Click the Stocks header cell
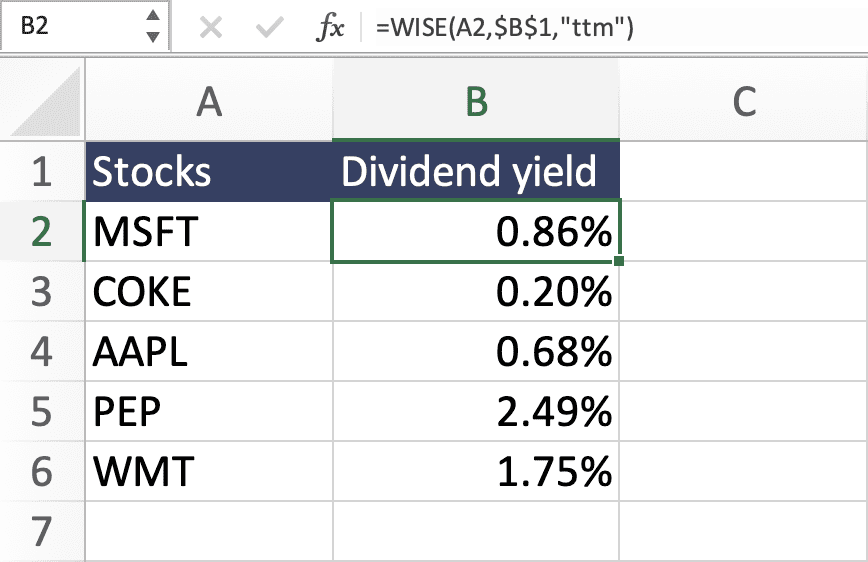The image size is (868, 562). tap(209, 172)
